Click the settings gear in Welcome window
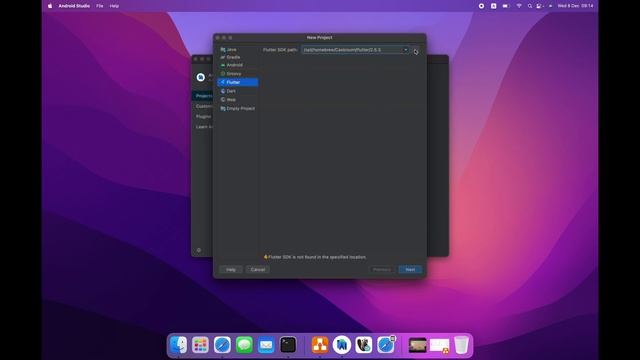Viewport: 640px width, 360px height. point(199,250)
